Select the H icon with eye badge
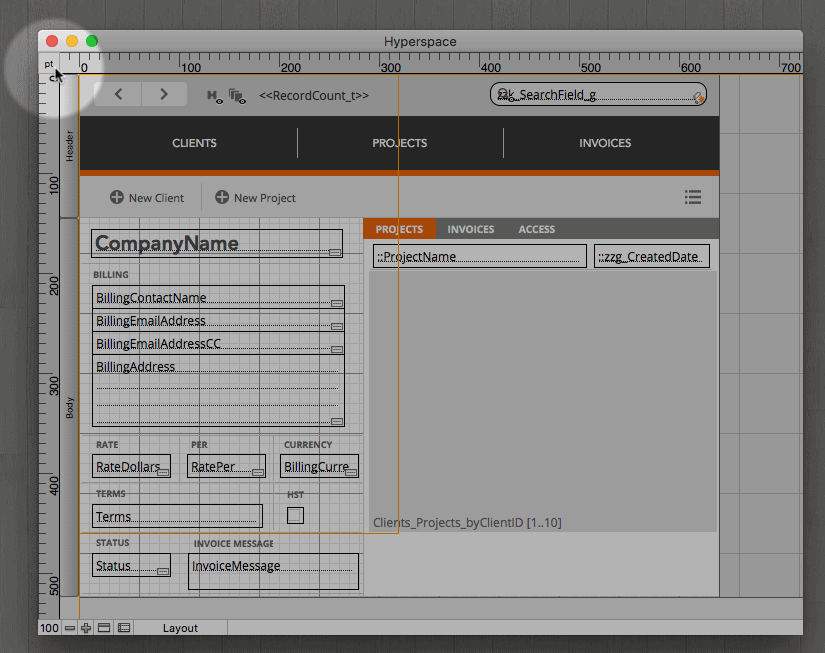Viewport: 825px width, 653px height. (214, 96)
